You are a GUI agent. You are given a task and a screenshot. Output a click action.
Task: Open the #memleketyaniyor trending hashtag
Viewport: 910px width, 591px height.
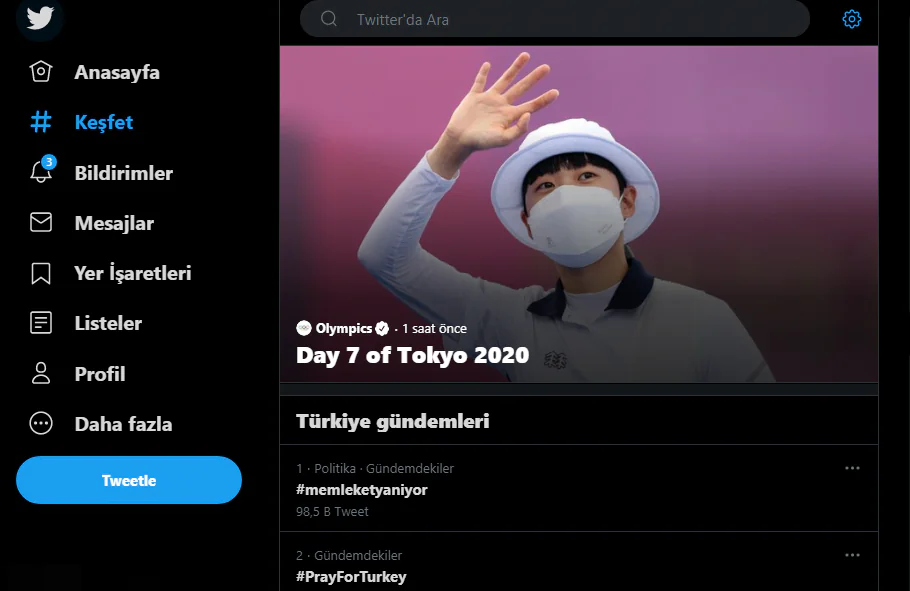coord(362,490)
